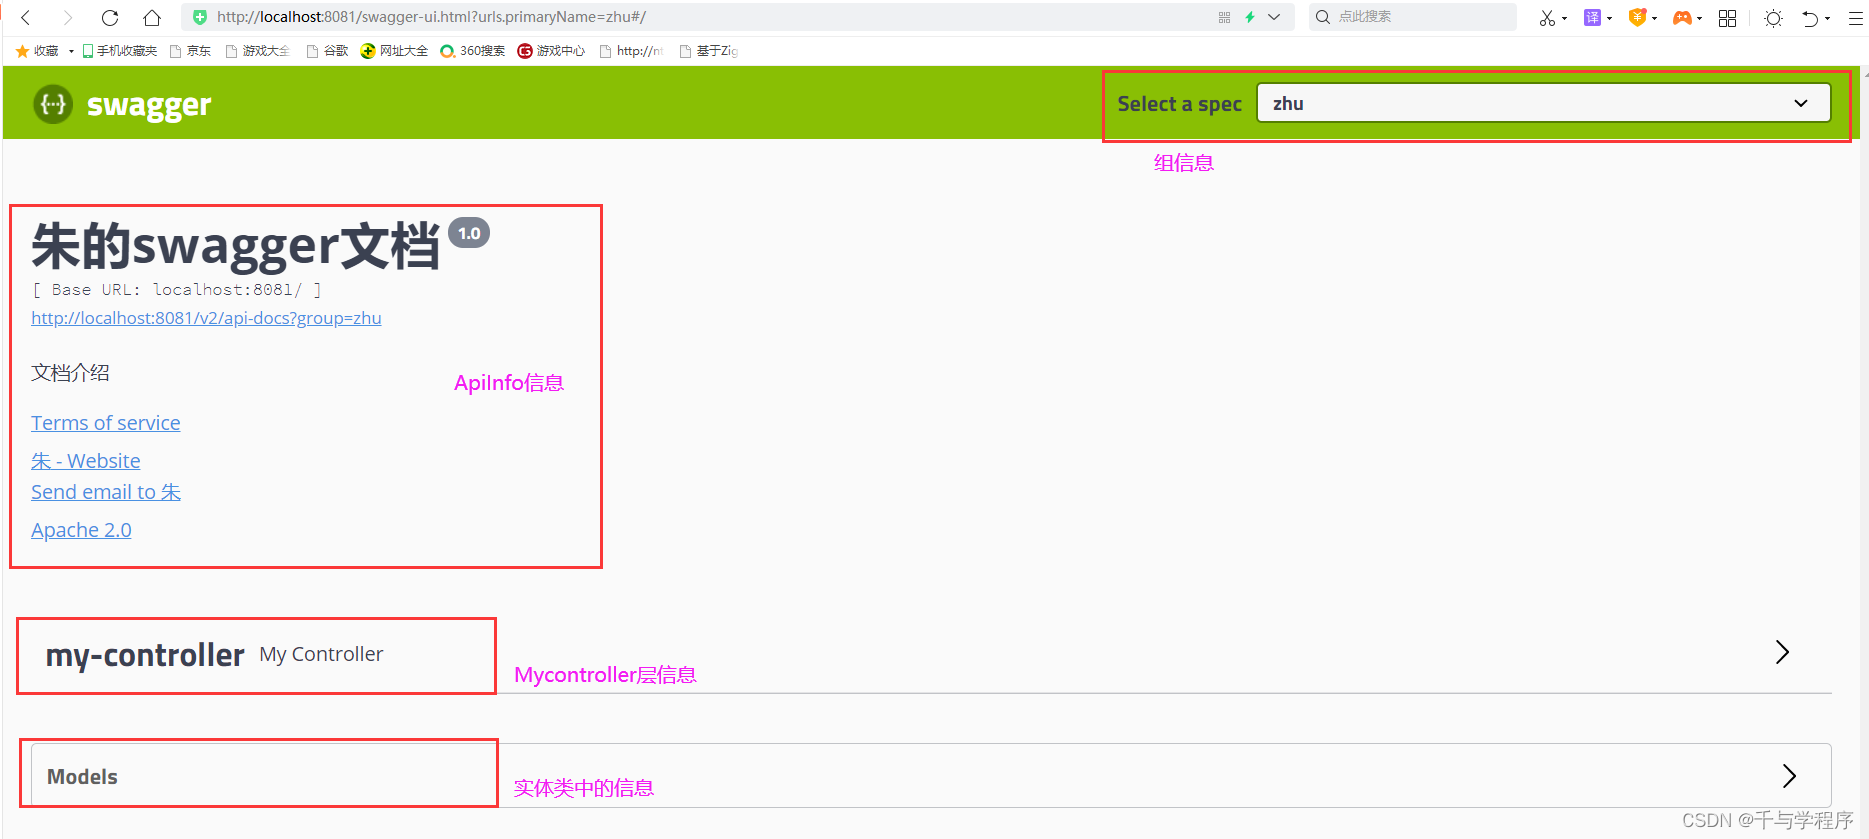Click the swagger logo icon

53,104
